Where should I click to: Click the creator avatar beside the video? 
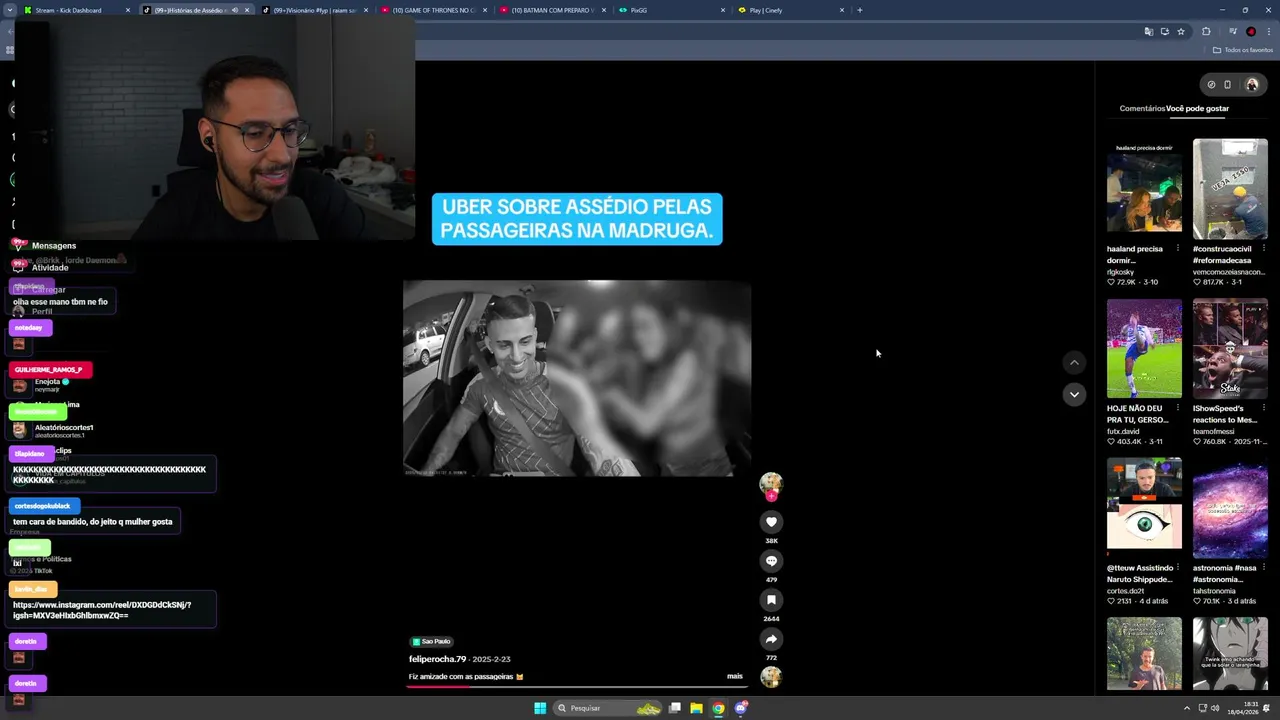(771, 484)
